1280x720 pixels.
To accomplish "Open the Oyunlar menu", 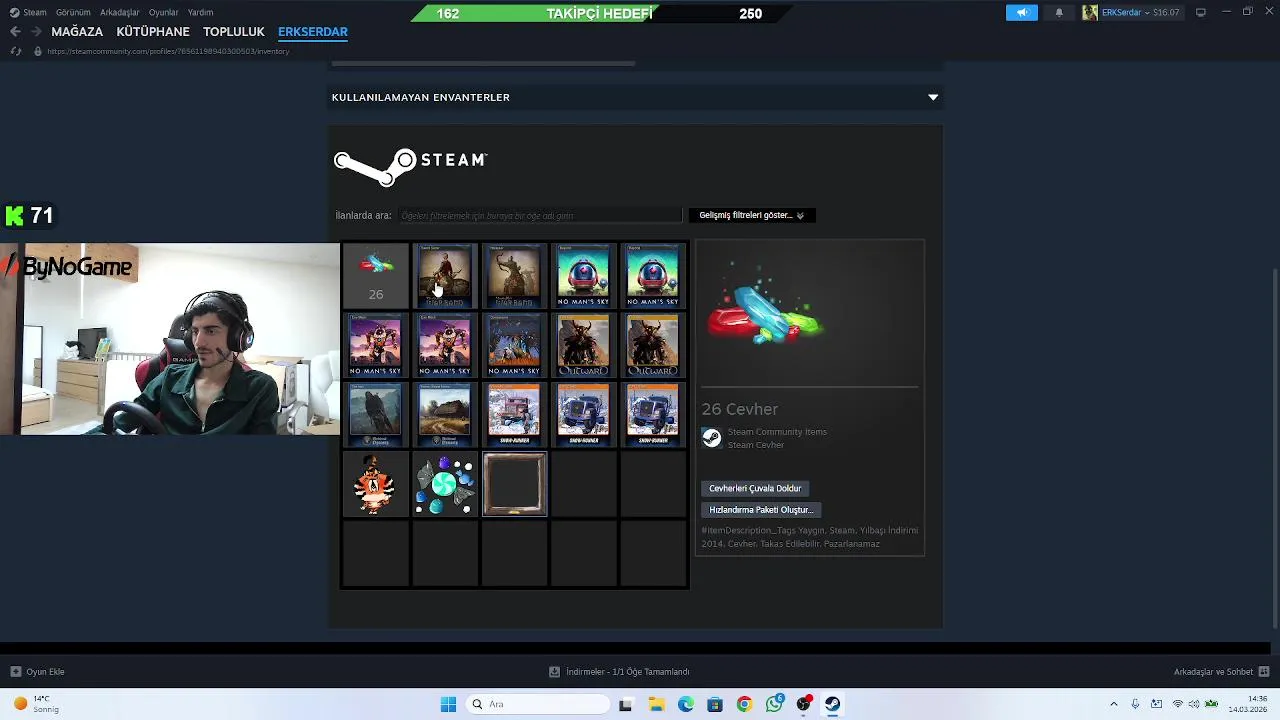I will pos(164,13).
